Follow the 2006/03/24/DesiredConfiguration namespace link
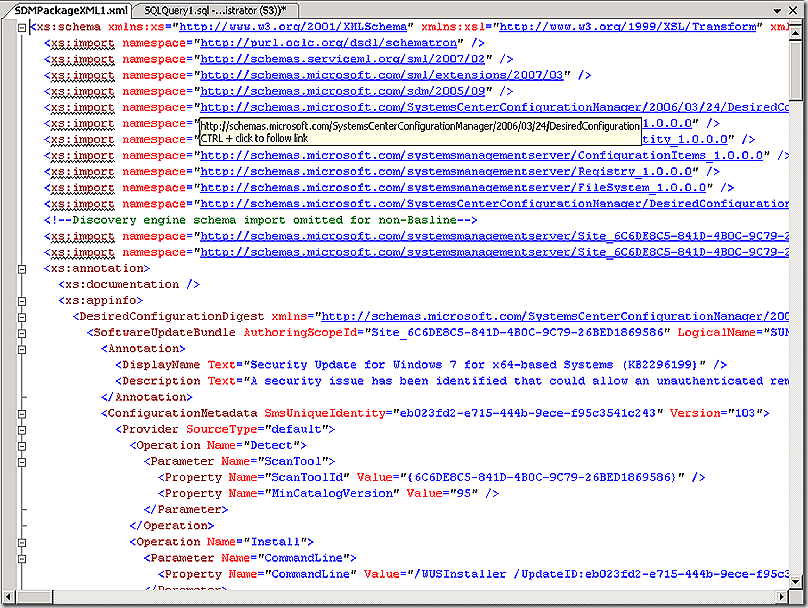 coord(495,107)
